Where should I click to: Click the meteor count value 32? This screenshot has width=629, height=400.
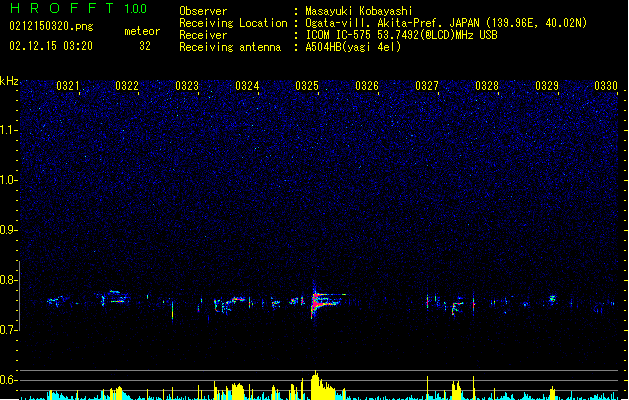145,46
